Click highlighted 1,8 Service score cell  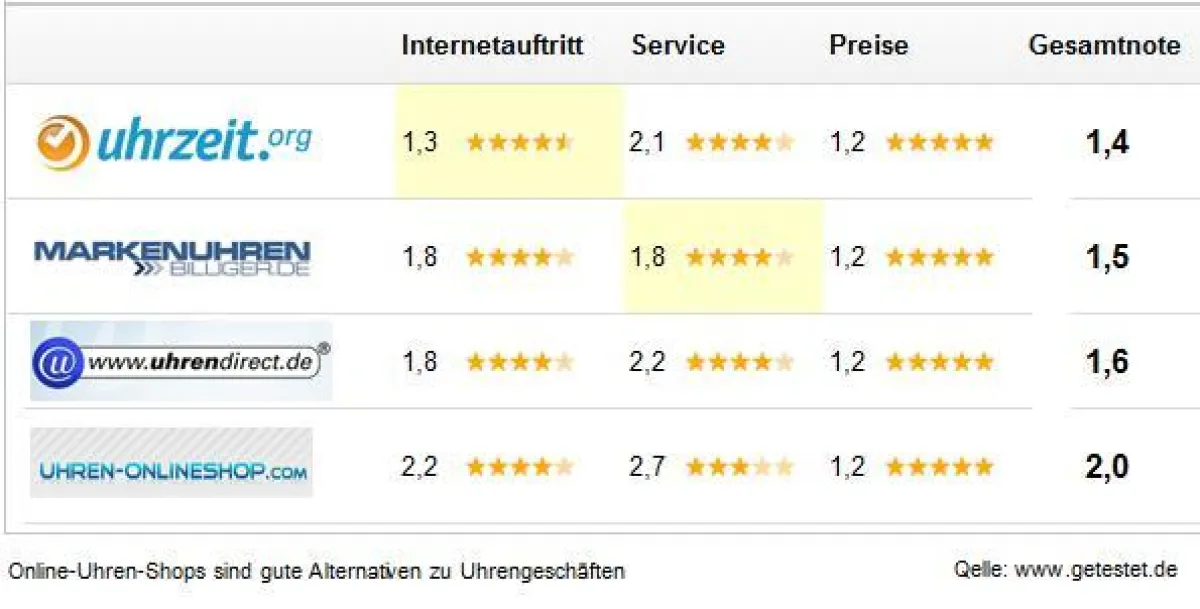pyautogui.click(x=648, y=258)
